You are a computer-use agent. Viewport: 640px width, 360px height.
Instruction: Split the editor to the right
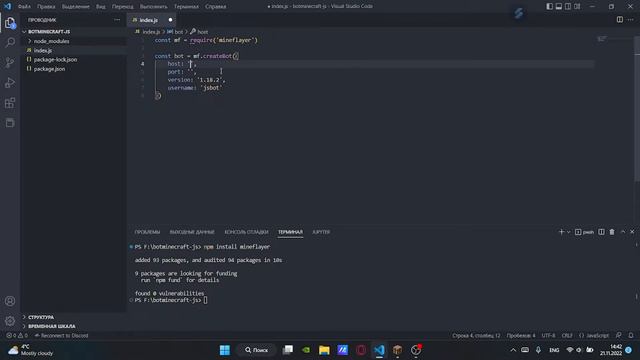point(620,20)
